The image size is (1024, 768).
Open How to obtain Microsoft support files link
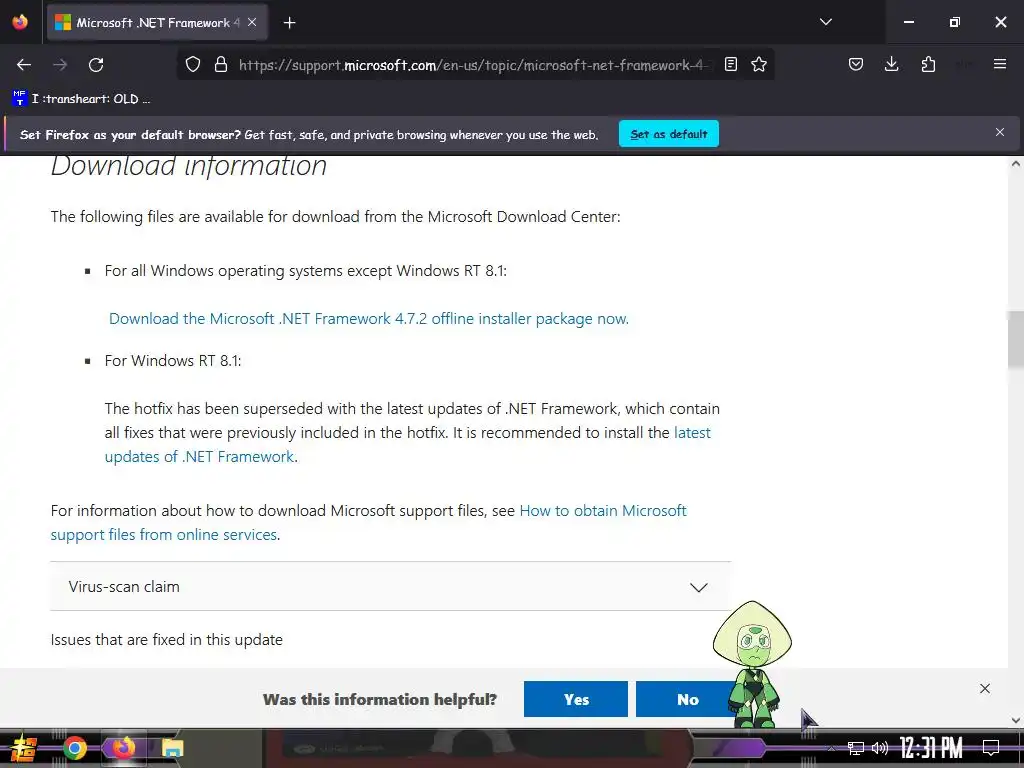368,522
